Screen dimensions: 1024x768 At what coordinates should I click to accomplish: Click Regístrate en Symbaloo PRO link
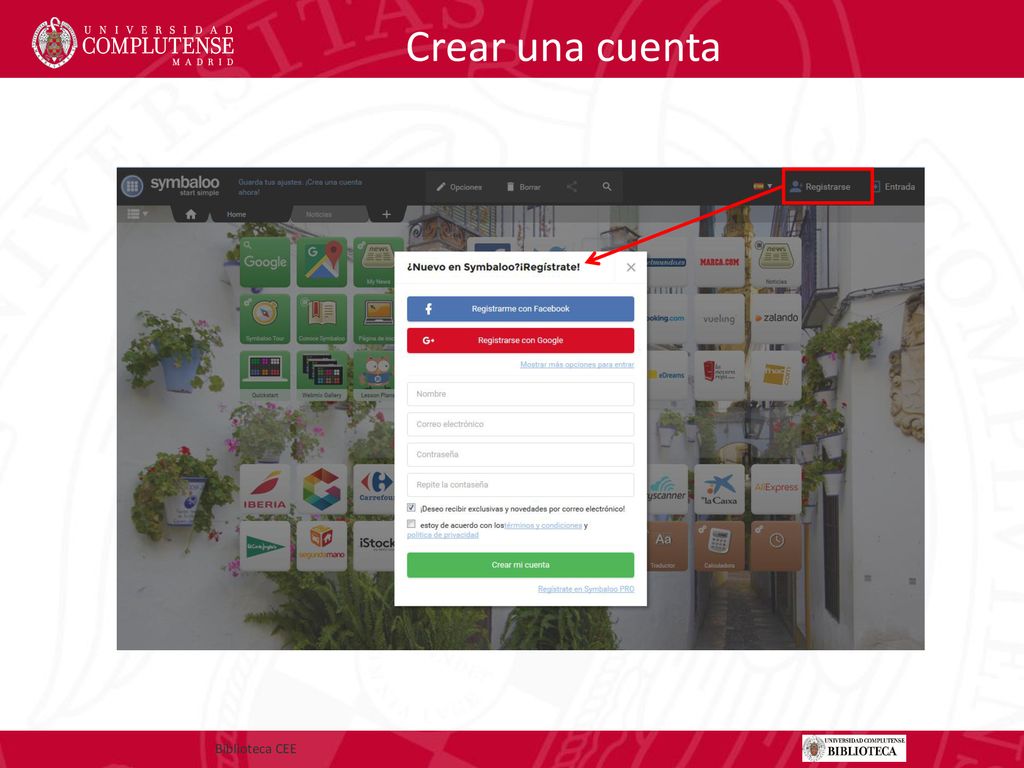[x=586, y=589]
